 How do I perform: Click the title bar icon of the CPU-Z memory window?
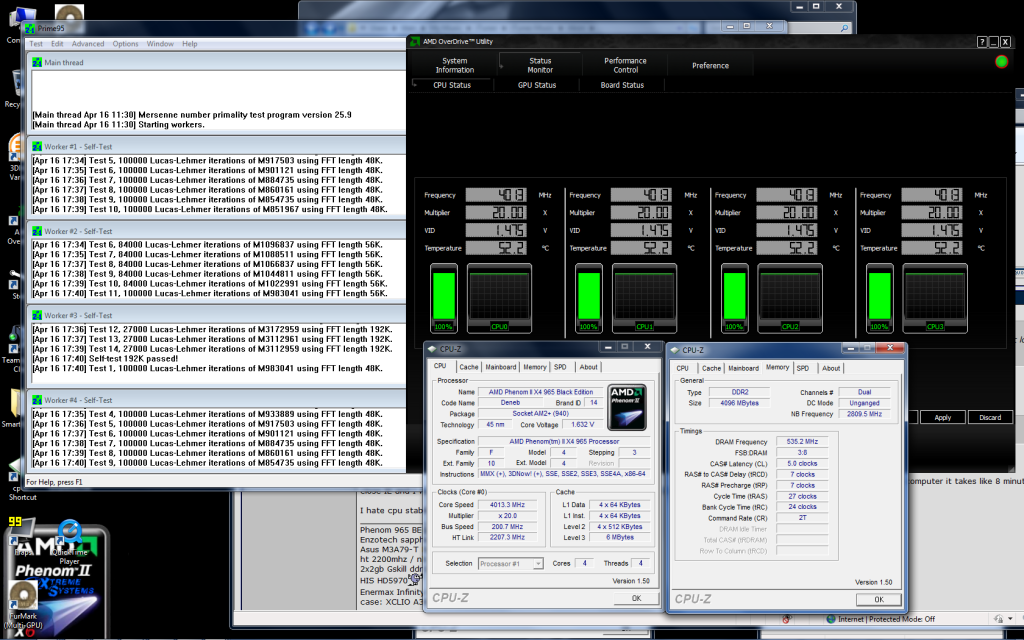(x=674, y=350)
